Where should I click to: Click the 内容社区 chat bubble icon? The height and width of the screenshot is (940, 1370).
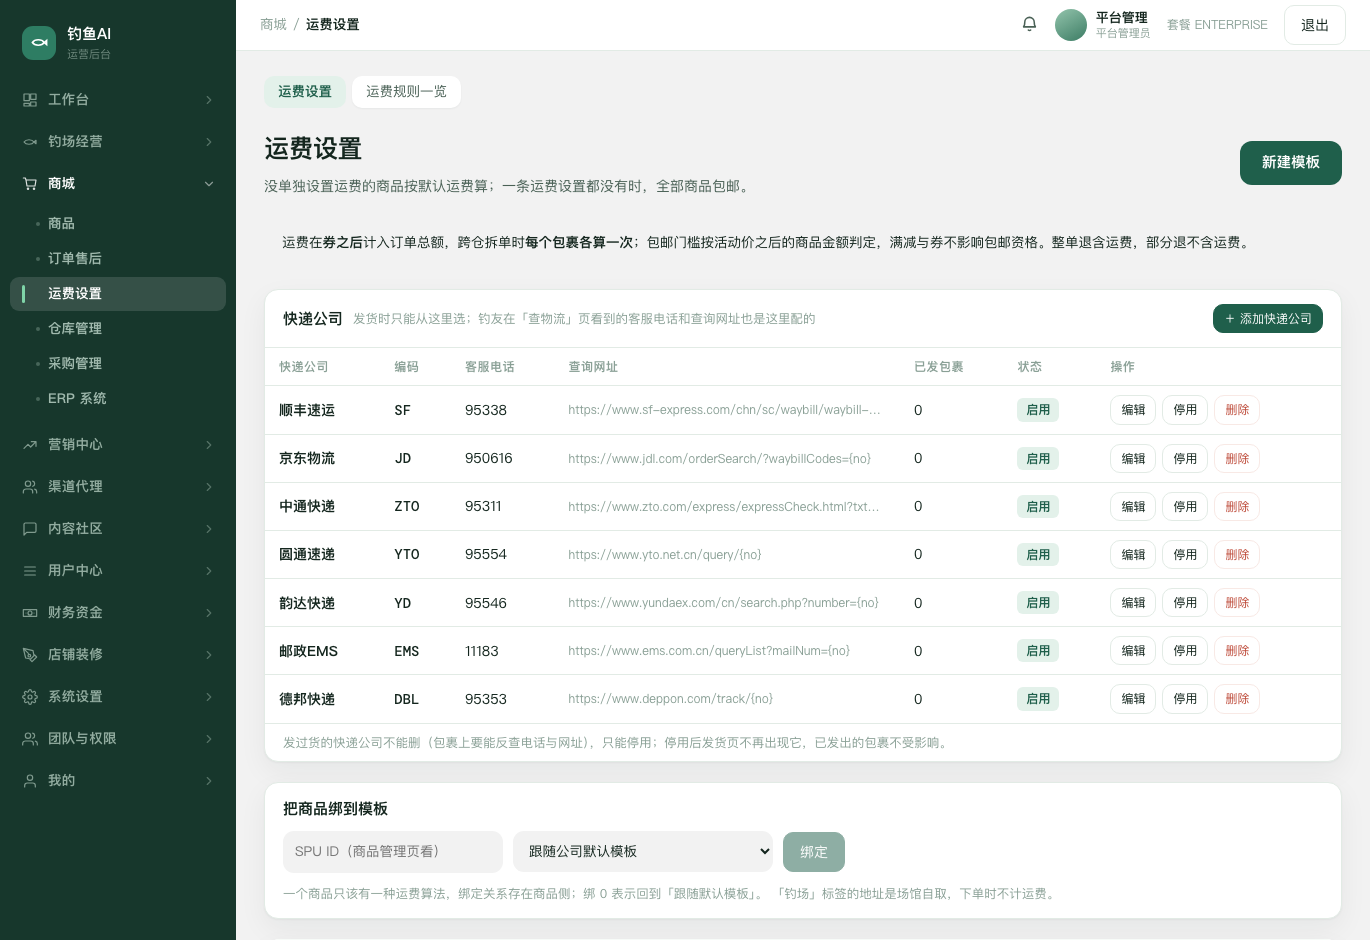pyautogui.click(x=30, y=529)
